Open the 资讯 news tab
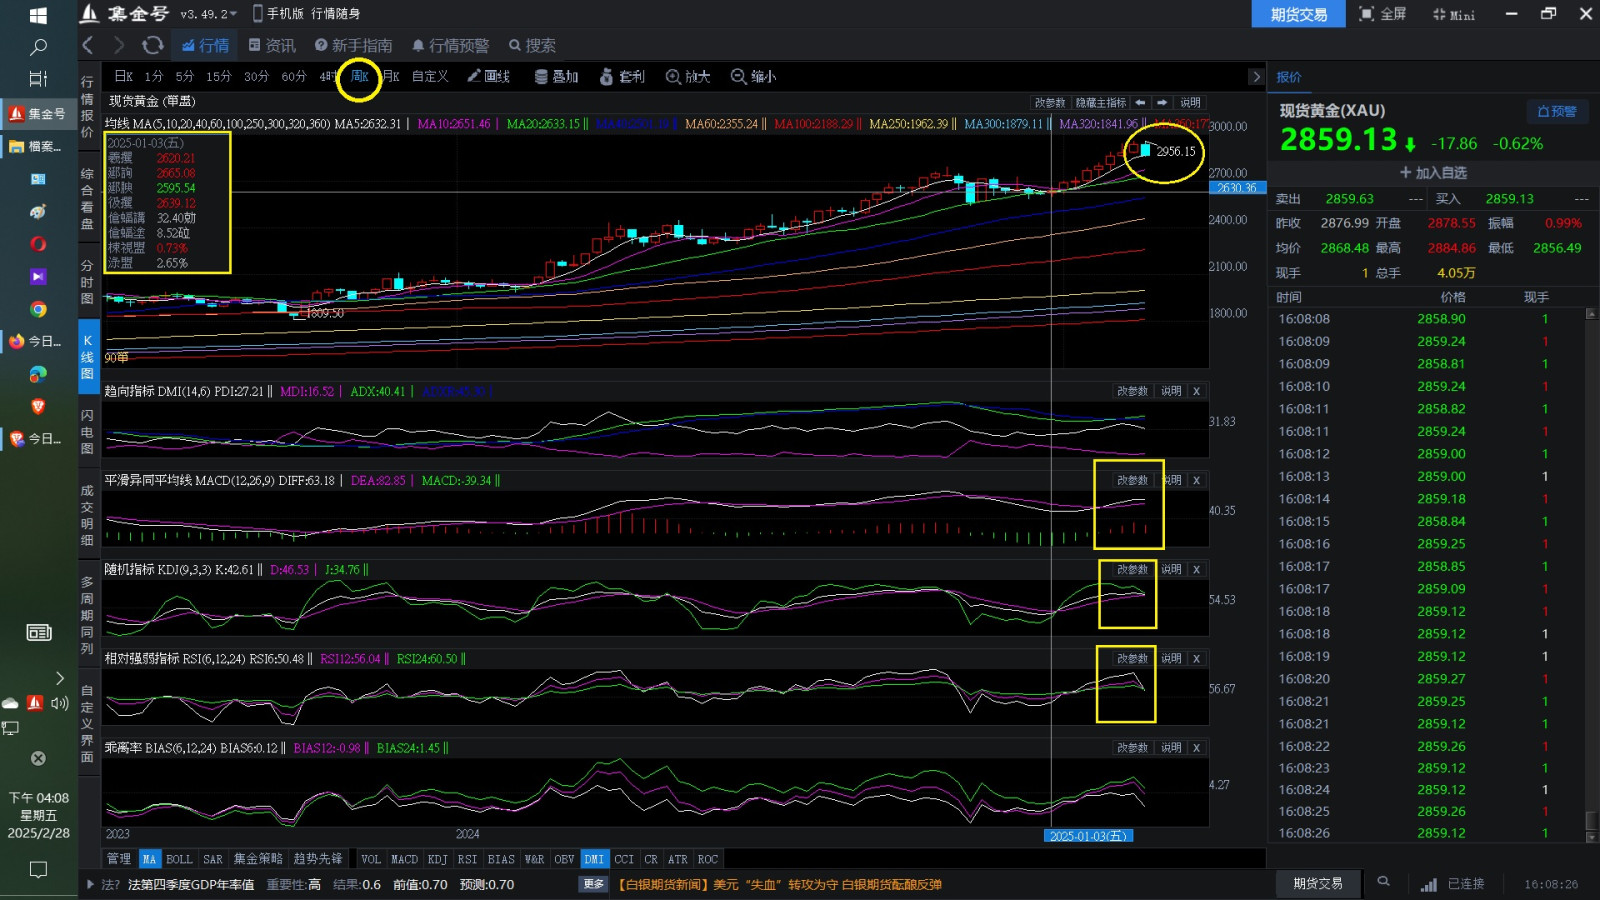This screenshot has width=1600, height=900. [x=272, y=45]
